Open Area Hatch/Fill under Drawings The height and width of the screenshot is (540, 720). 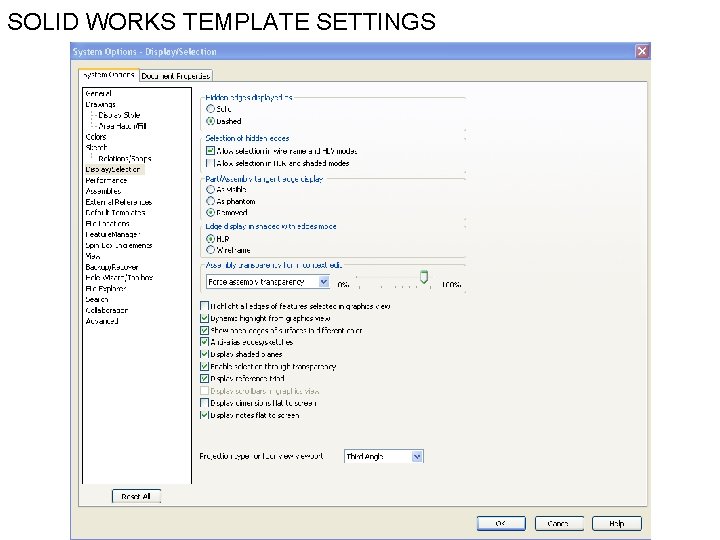122,126
